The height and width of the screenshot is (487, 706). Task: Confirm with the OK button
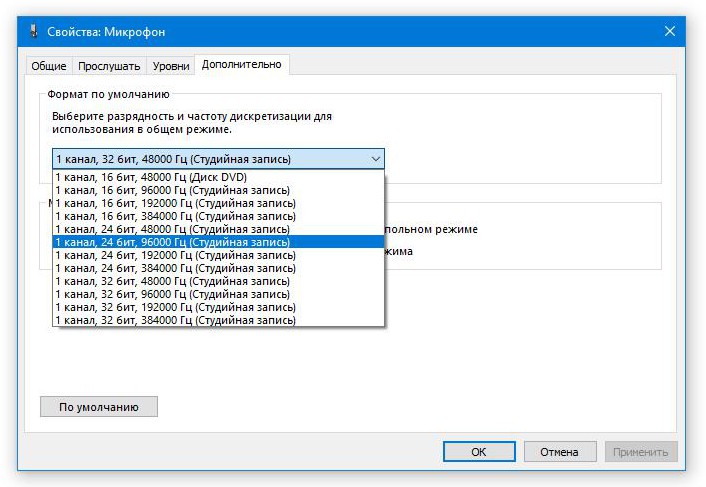coord(479,452)
